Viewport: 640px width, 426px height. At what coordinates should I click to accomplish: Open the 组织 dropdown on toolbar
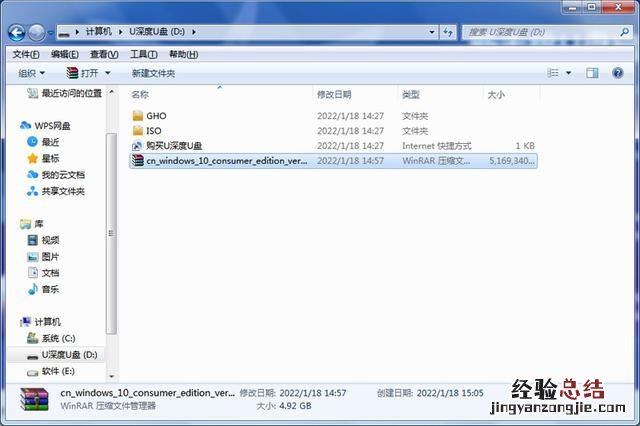(31, 73)
